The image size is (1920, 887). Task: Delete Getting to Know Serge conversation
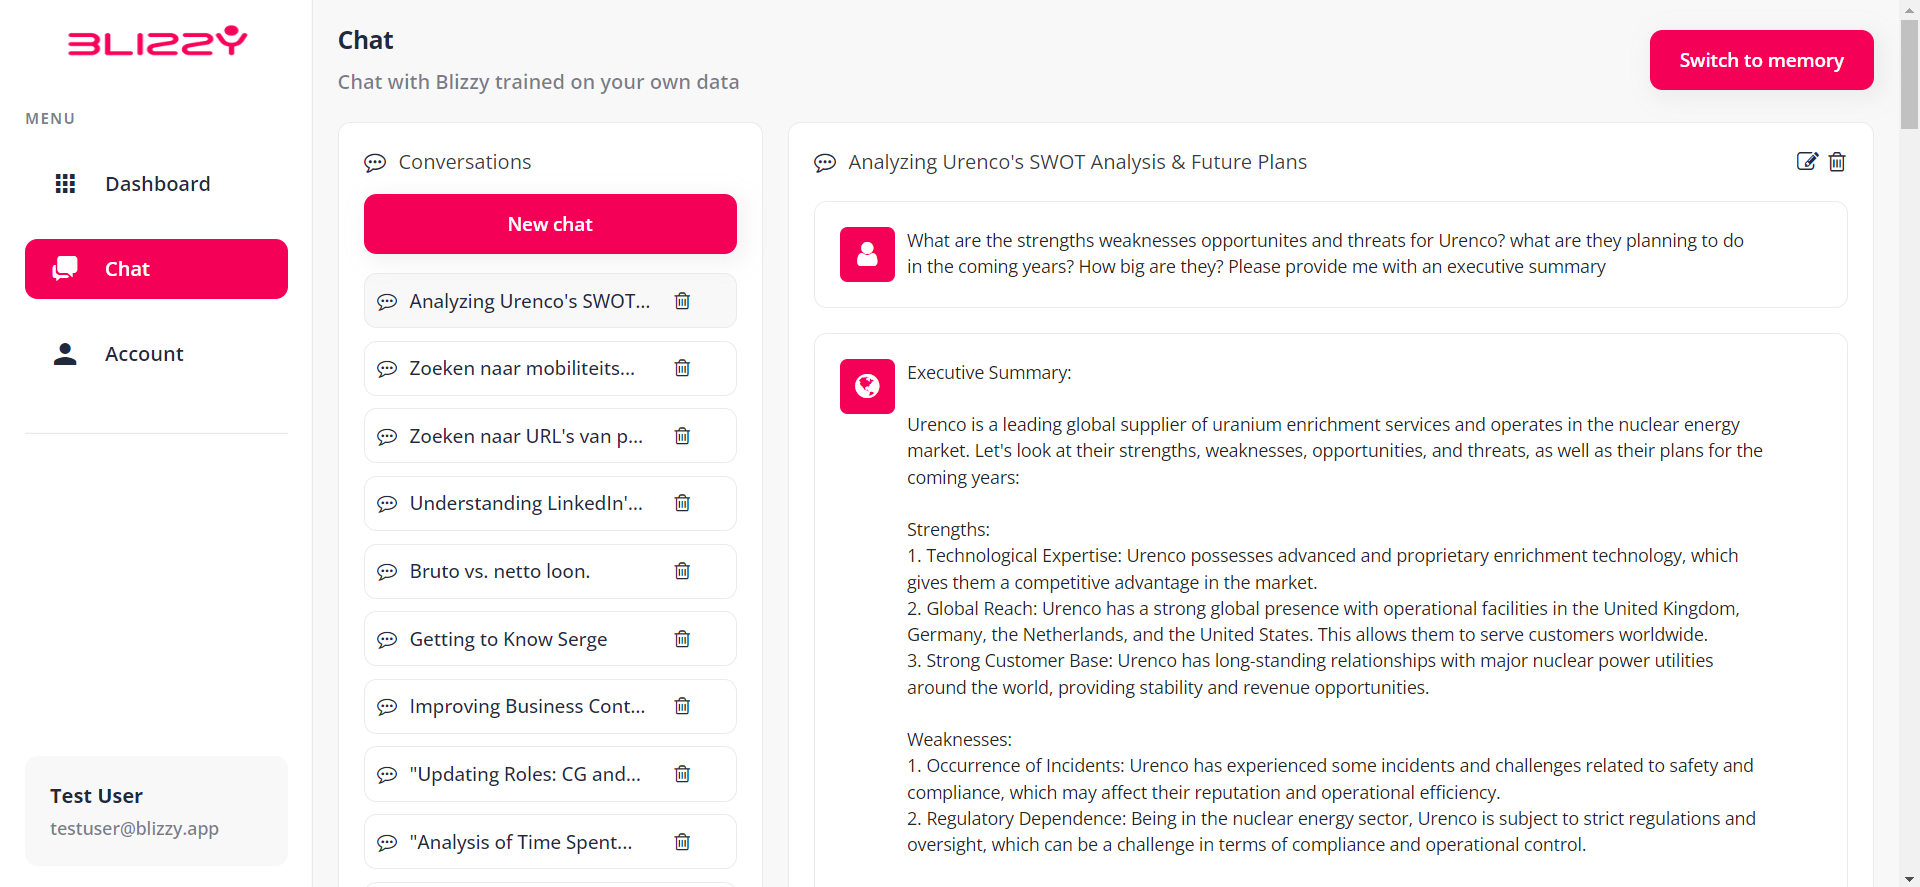(x=682, y=639)
